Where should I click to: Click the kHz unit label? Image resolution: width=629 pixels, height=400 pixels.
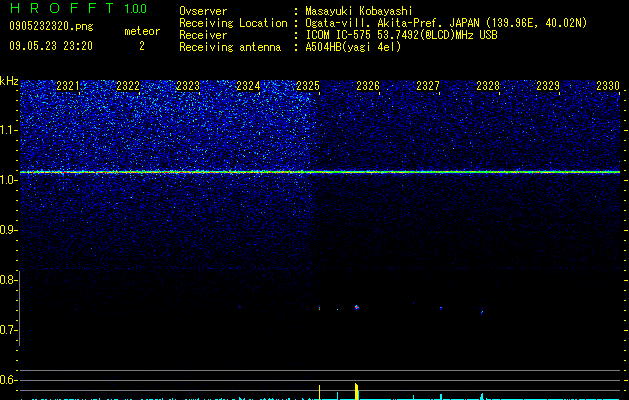[9, 81]
